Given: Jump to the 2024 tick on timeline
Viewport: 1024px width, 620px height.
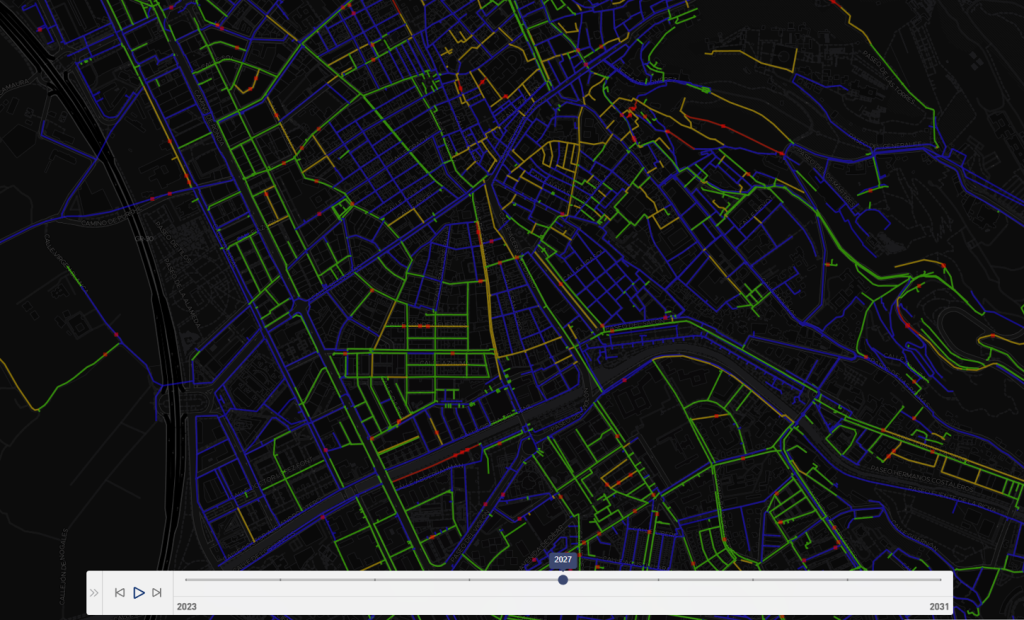Looking at the screenshot, I should tap(280, 580).
